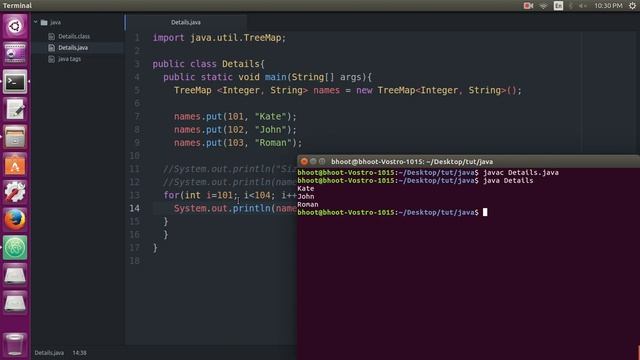
Task: Select Details.class in the tree view
Action: pyautogui.click(x=74, y=36)
